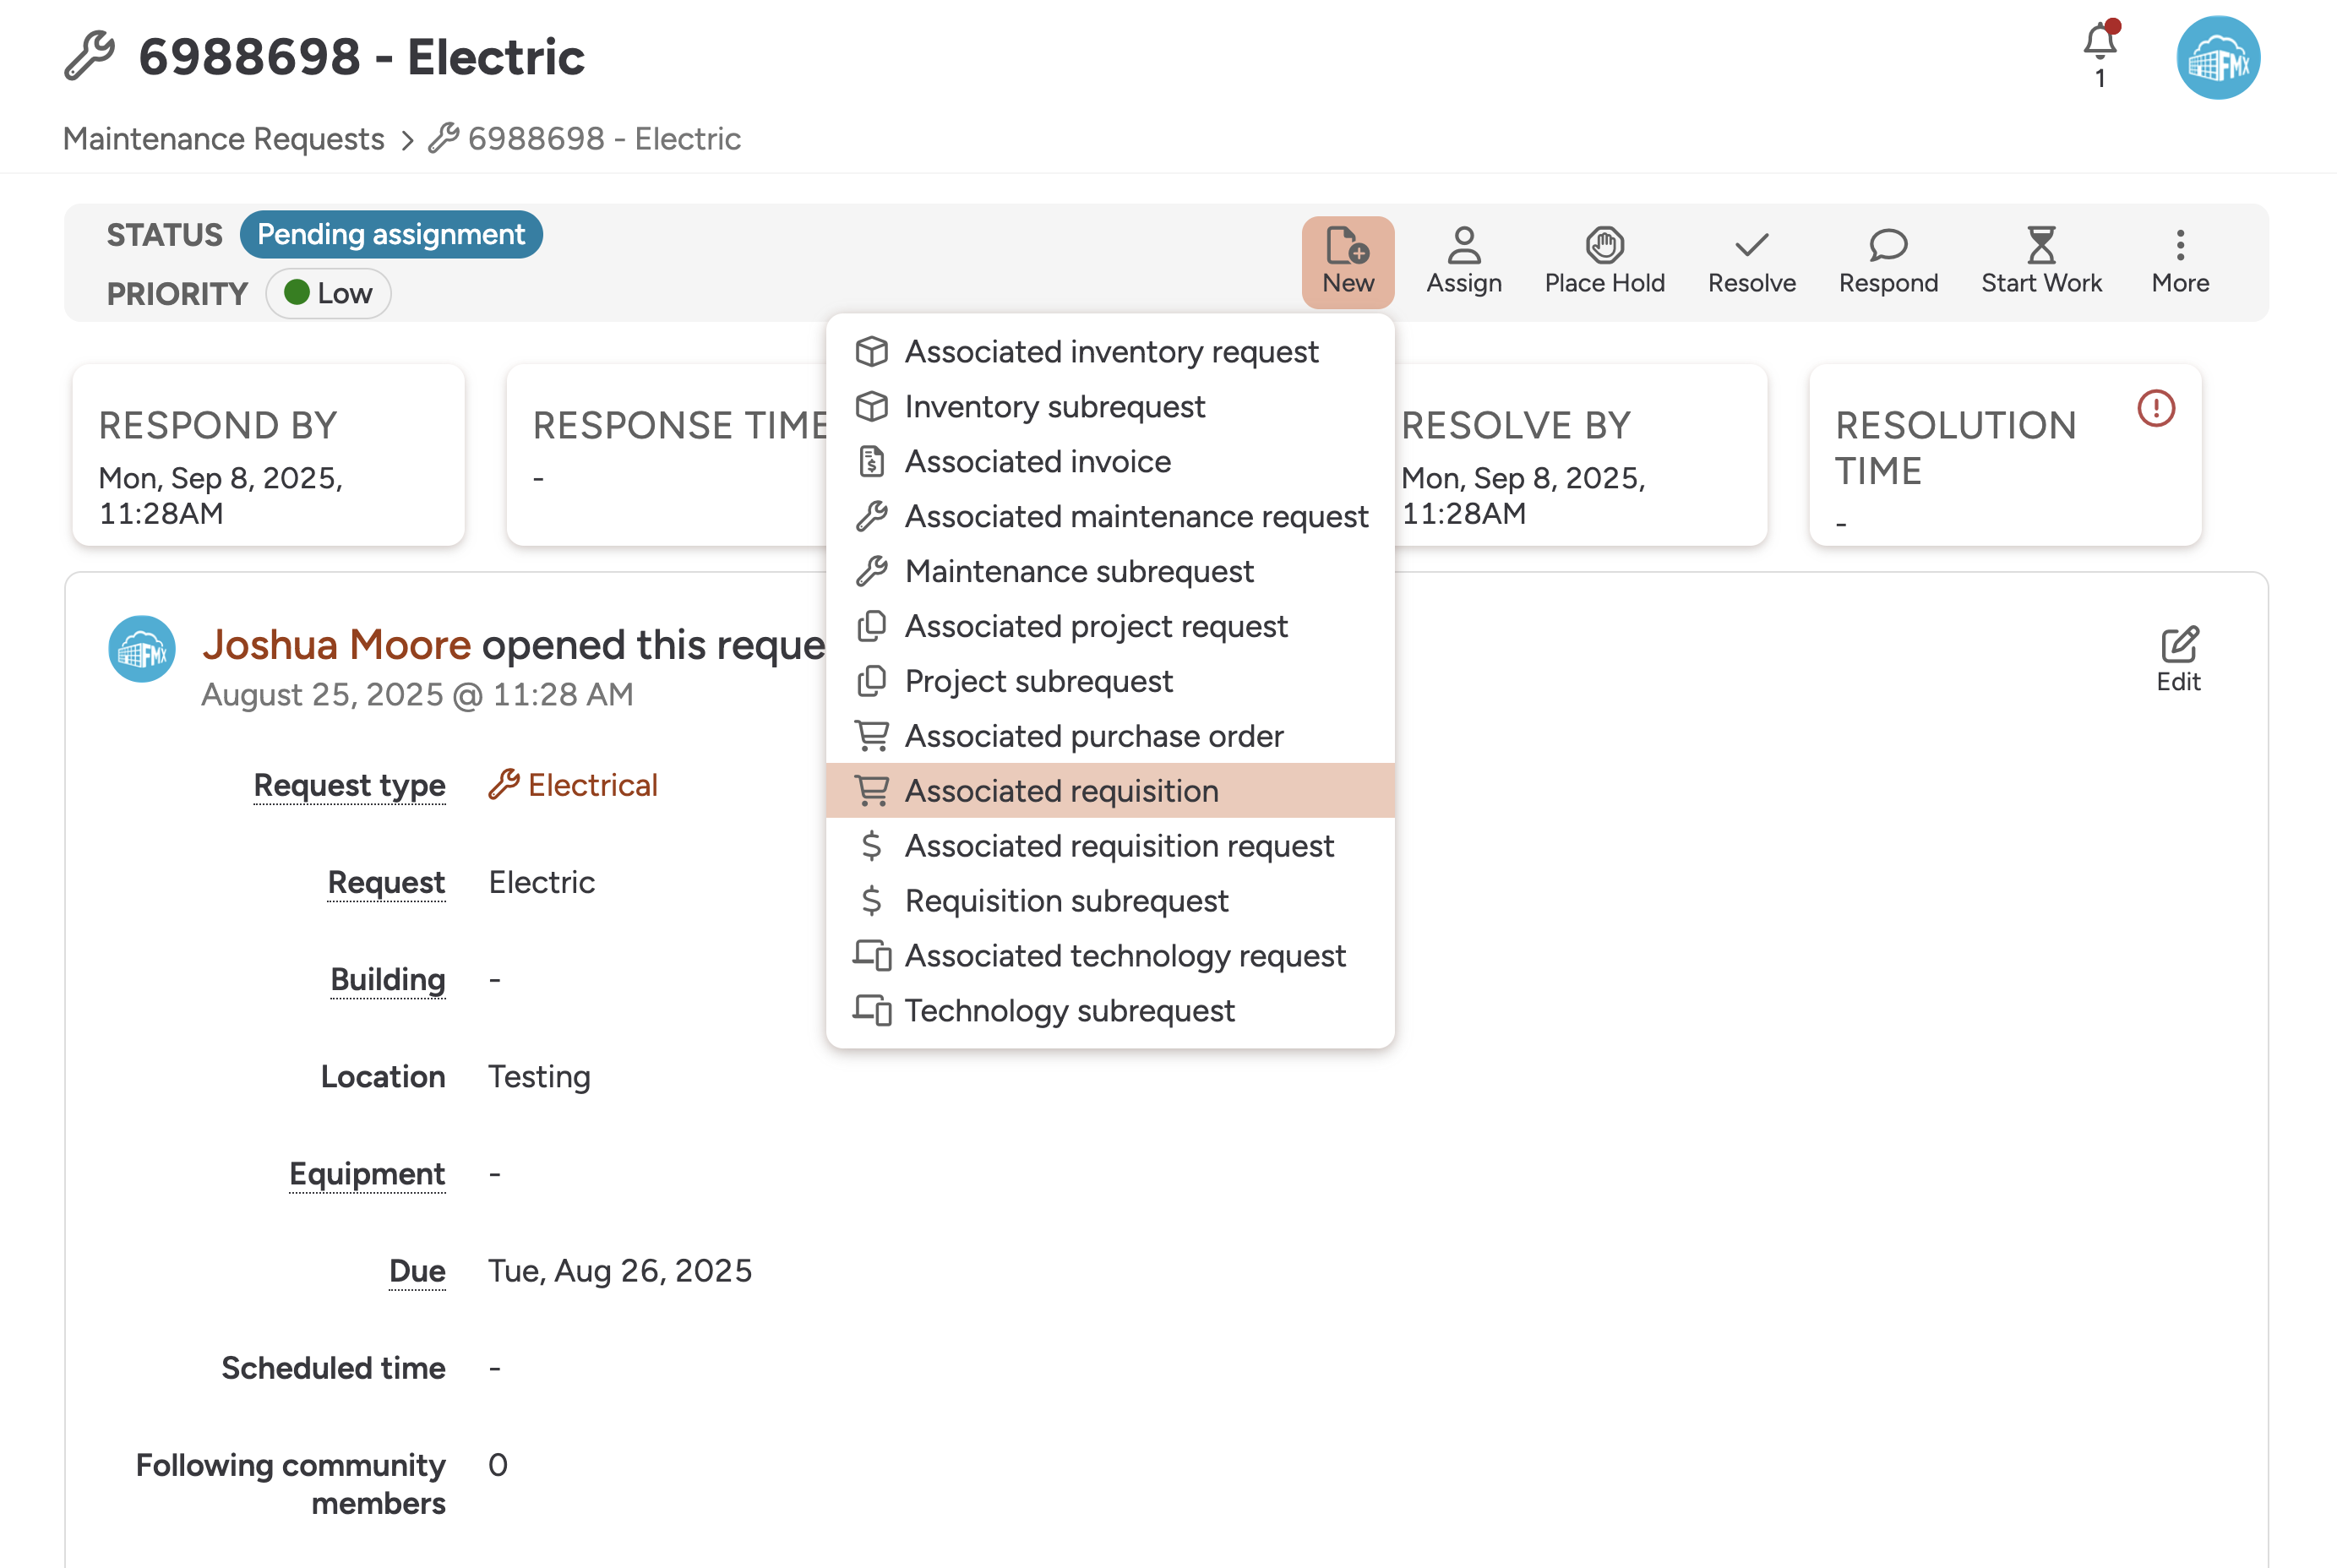Image resolution: width=2337 pixels, height=1568 pixels.
Task: Select Associated invoice option
Action: click(1037, 461)
